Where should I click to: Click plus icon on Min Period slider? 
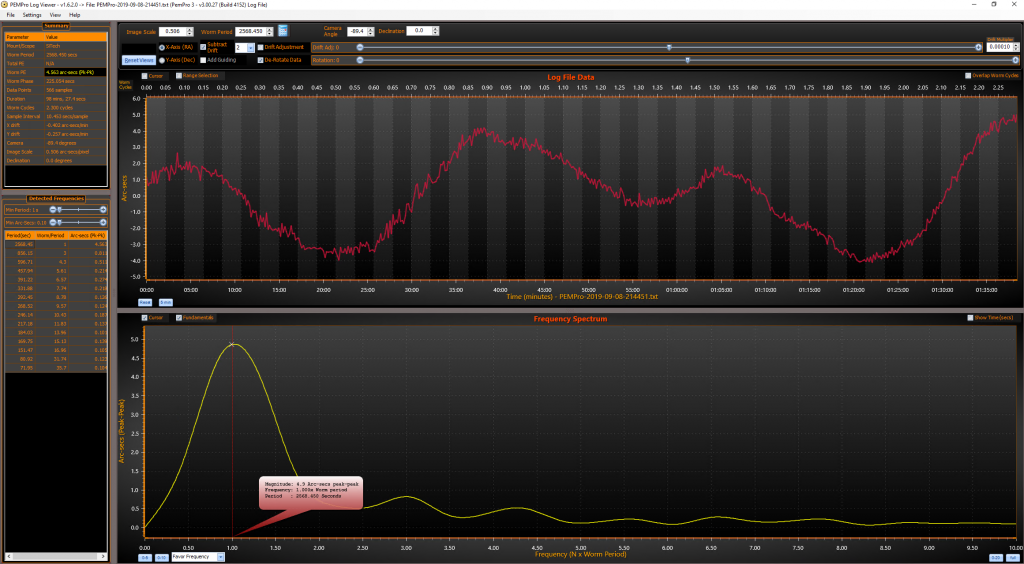(x=102, y=210)
